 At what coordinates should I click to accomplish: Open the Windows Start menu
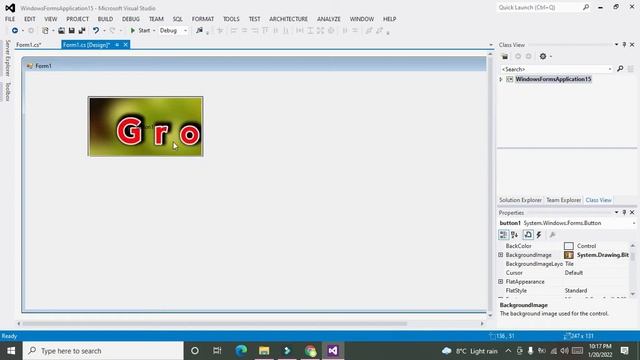point(11,351)
